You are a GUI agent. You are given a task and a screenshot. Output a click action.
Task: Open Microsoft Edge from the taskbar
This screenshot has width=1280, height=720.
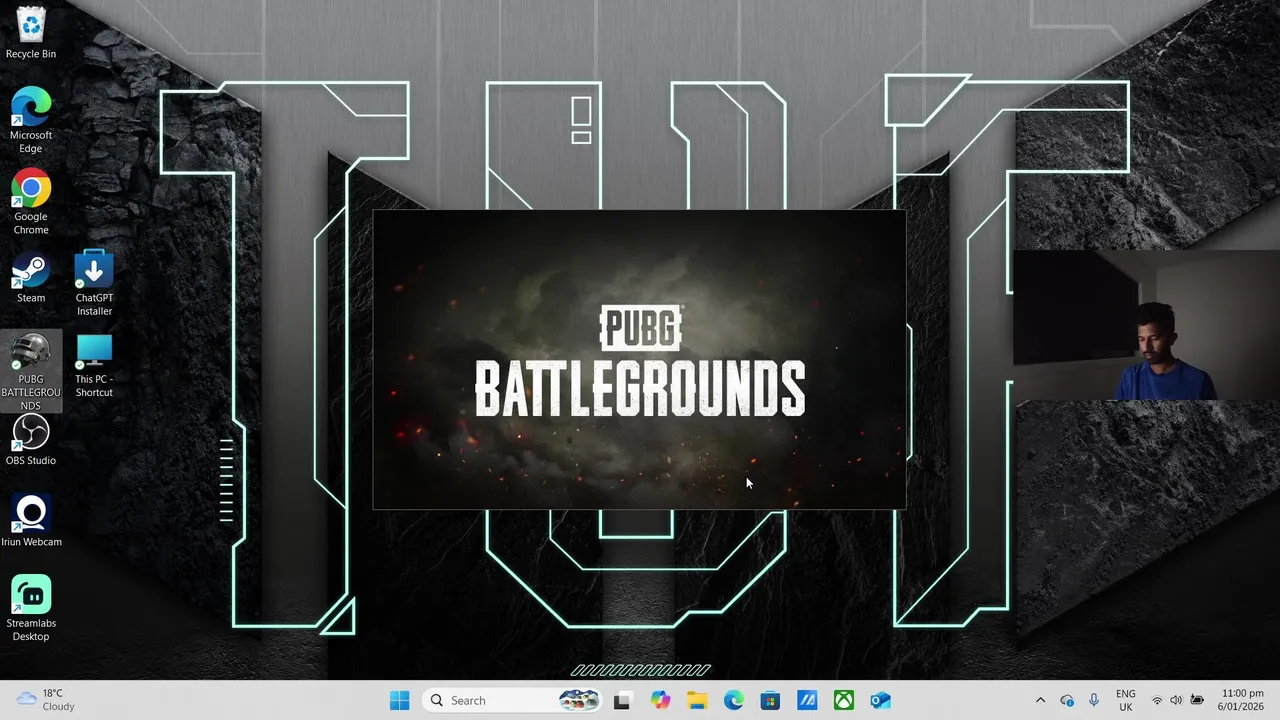click(734, 700)
